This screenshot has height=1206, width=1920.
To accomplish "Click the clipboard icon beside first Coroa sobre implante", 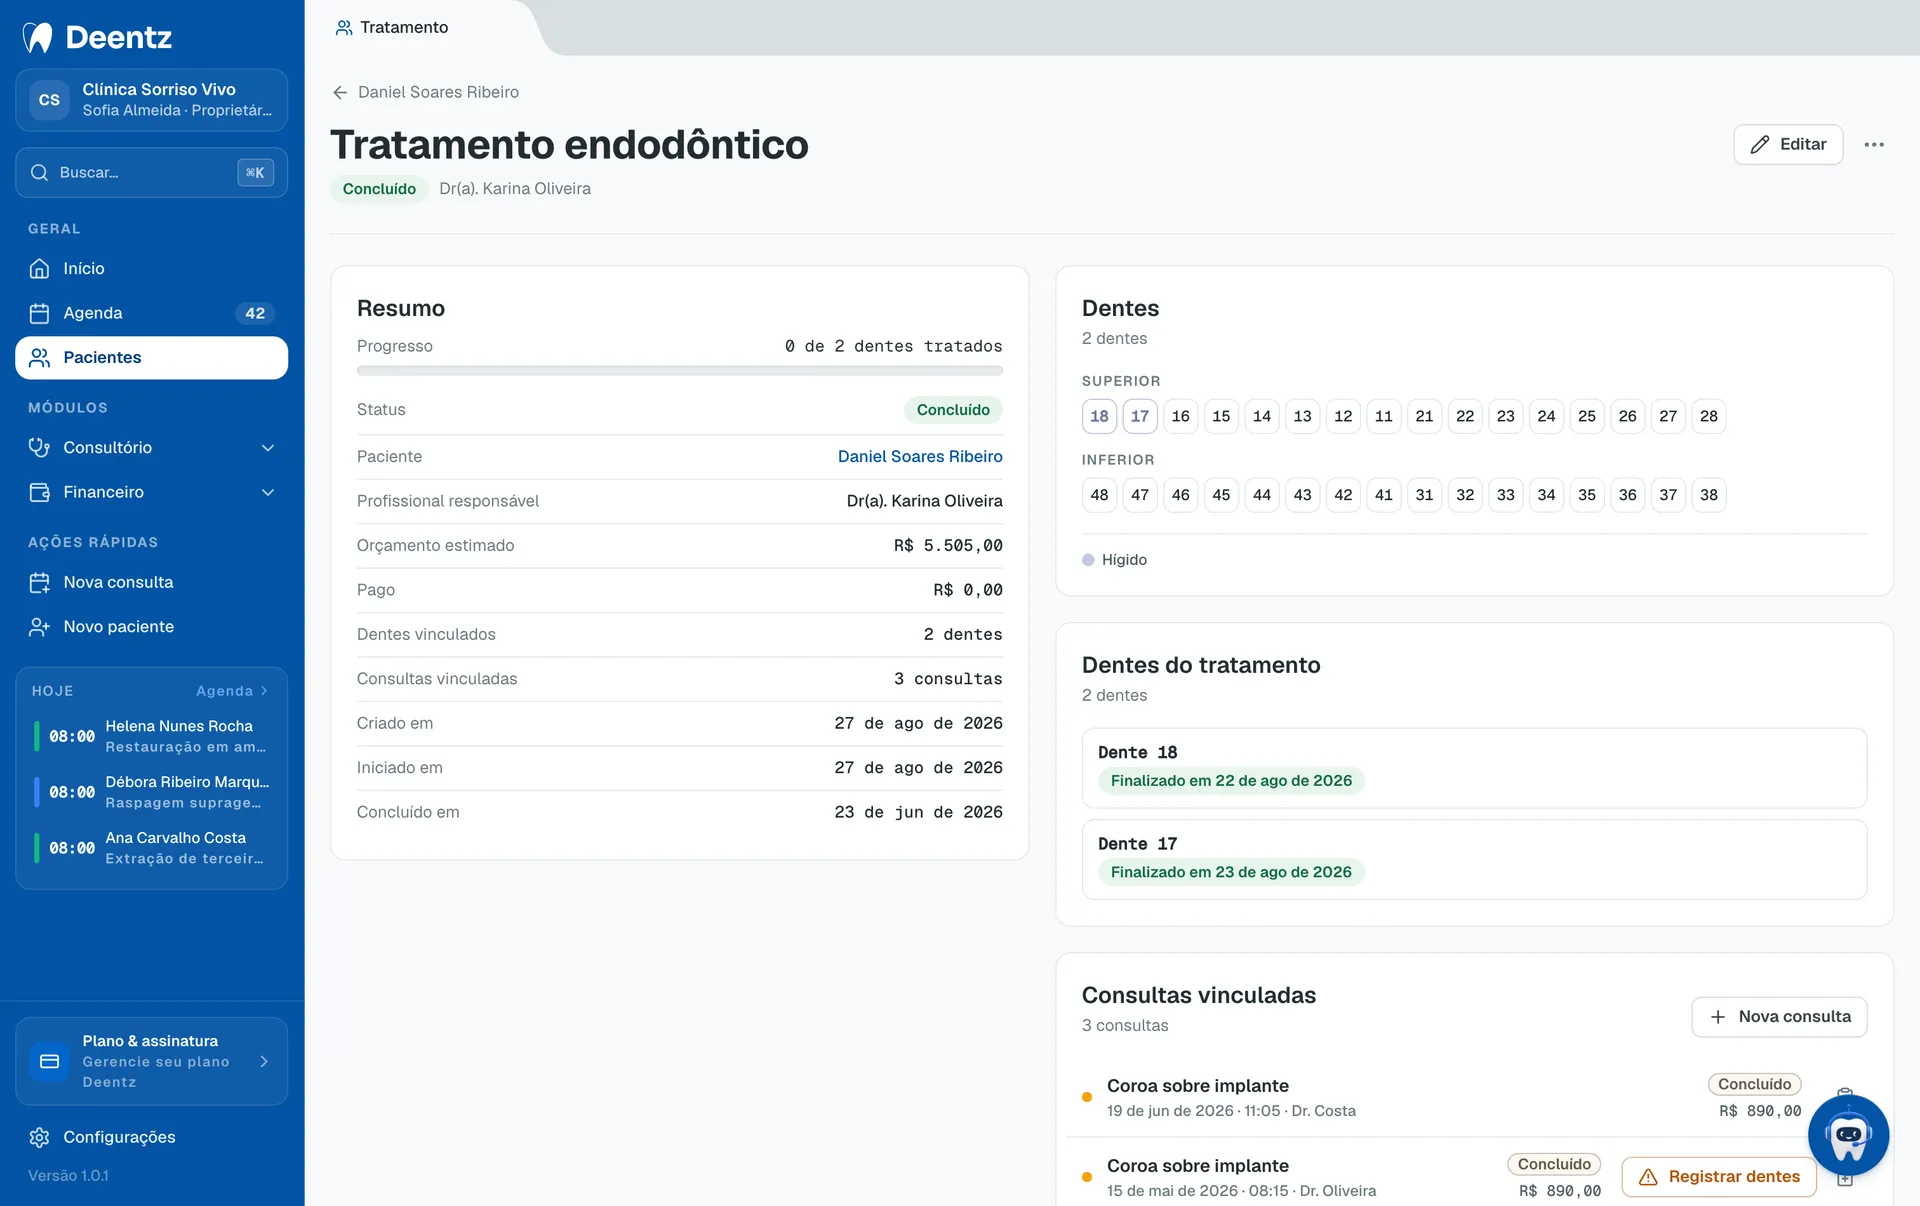I will tap(1845, 1094).
